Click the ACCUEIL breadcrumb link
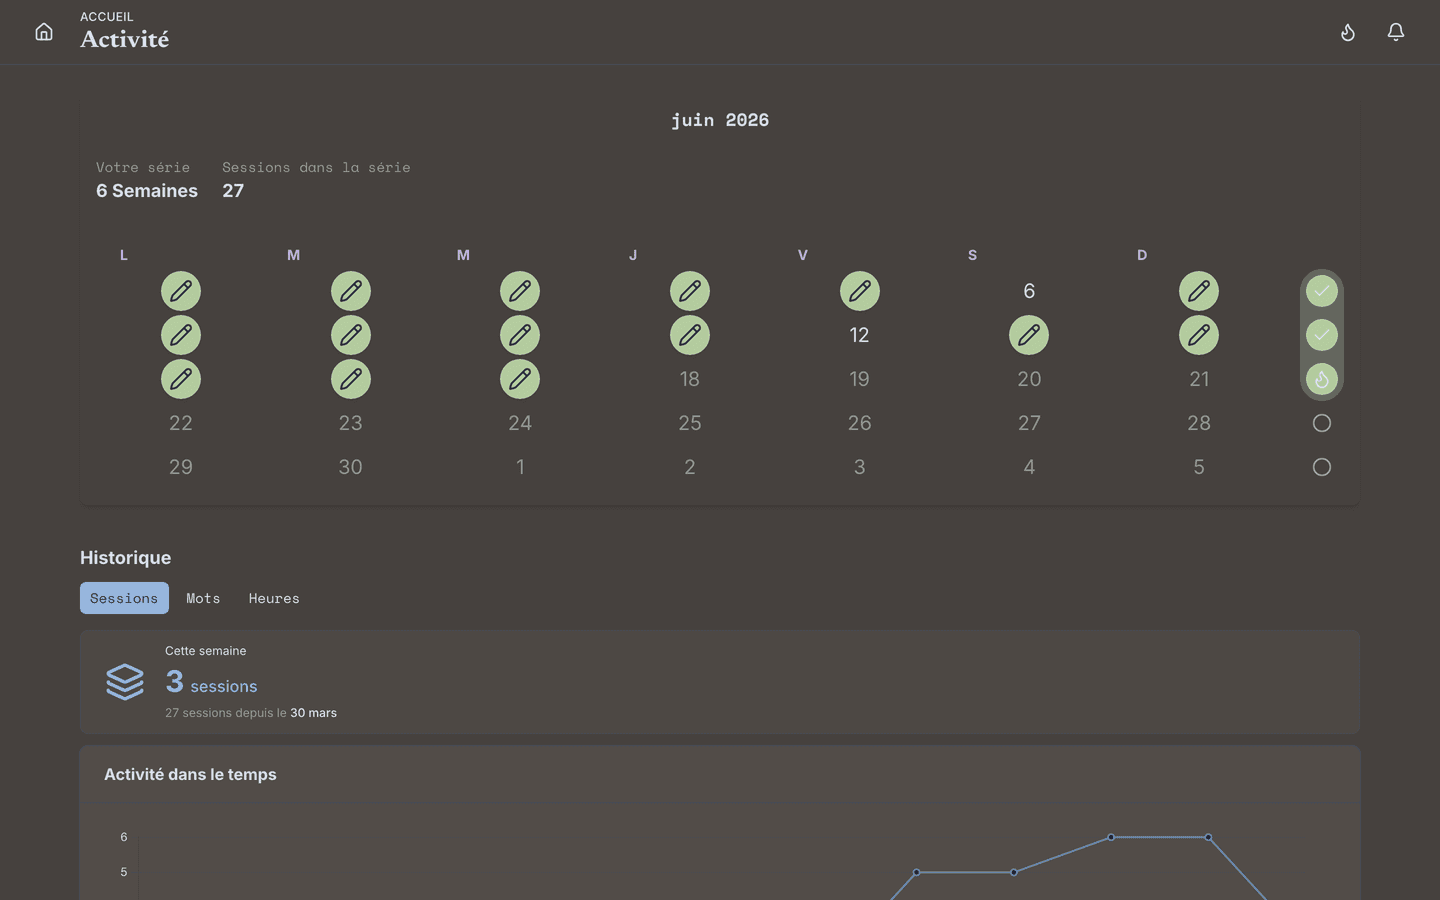 [x=107, y=17]
